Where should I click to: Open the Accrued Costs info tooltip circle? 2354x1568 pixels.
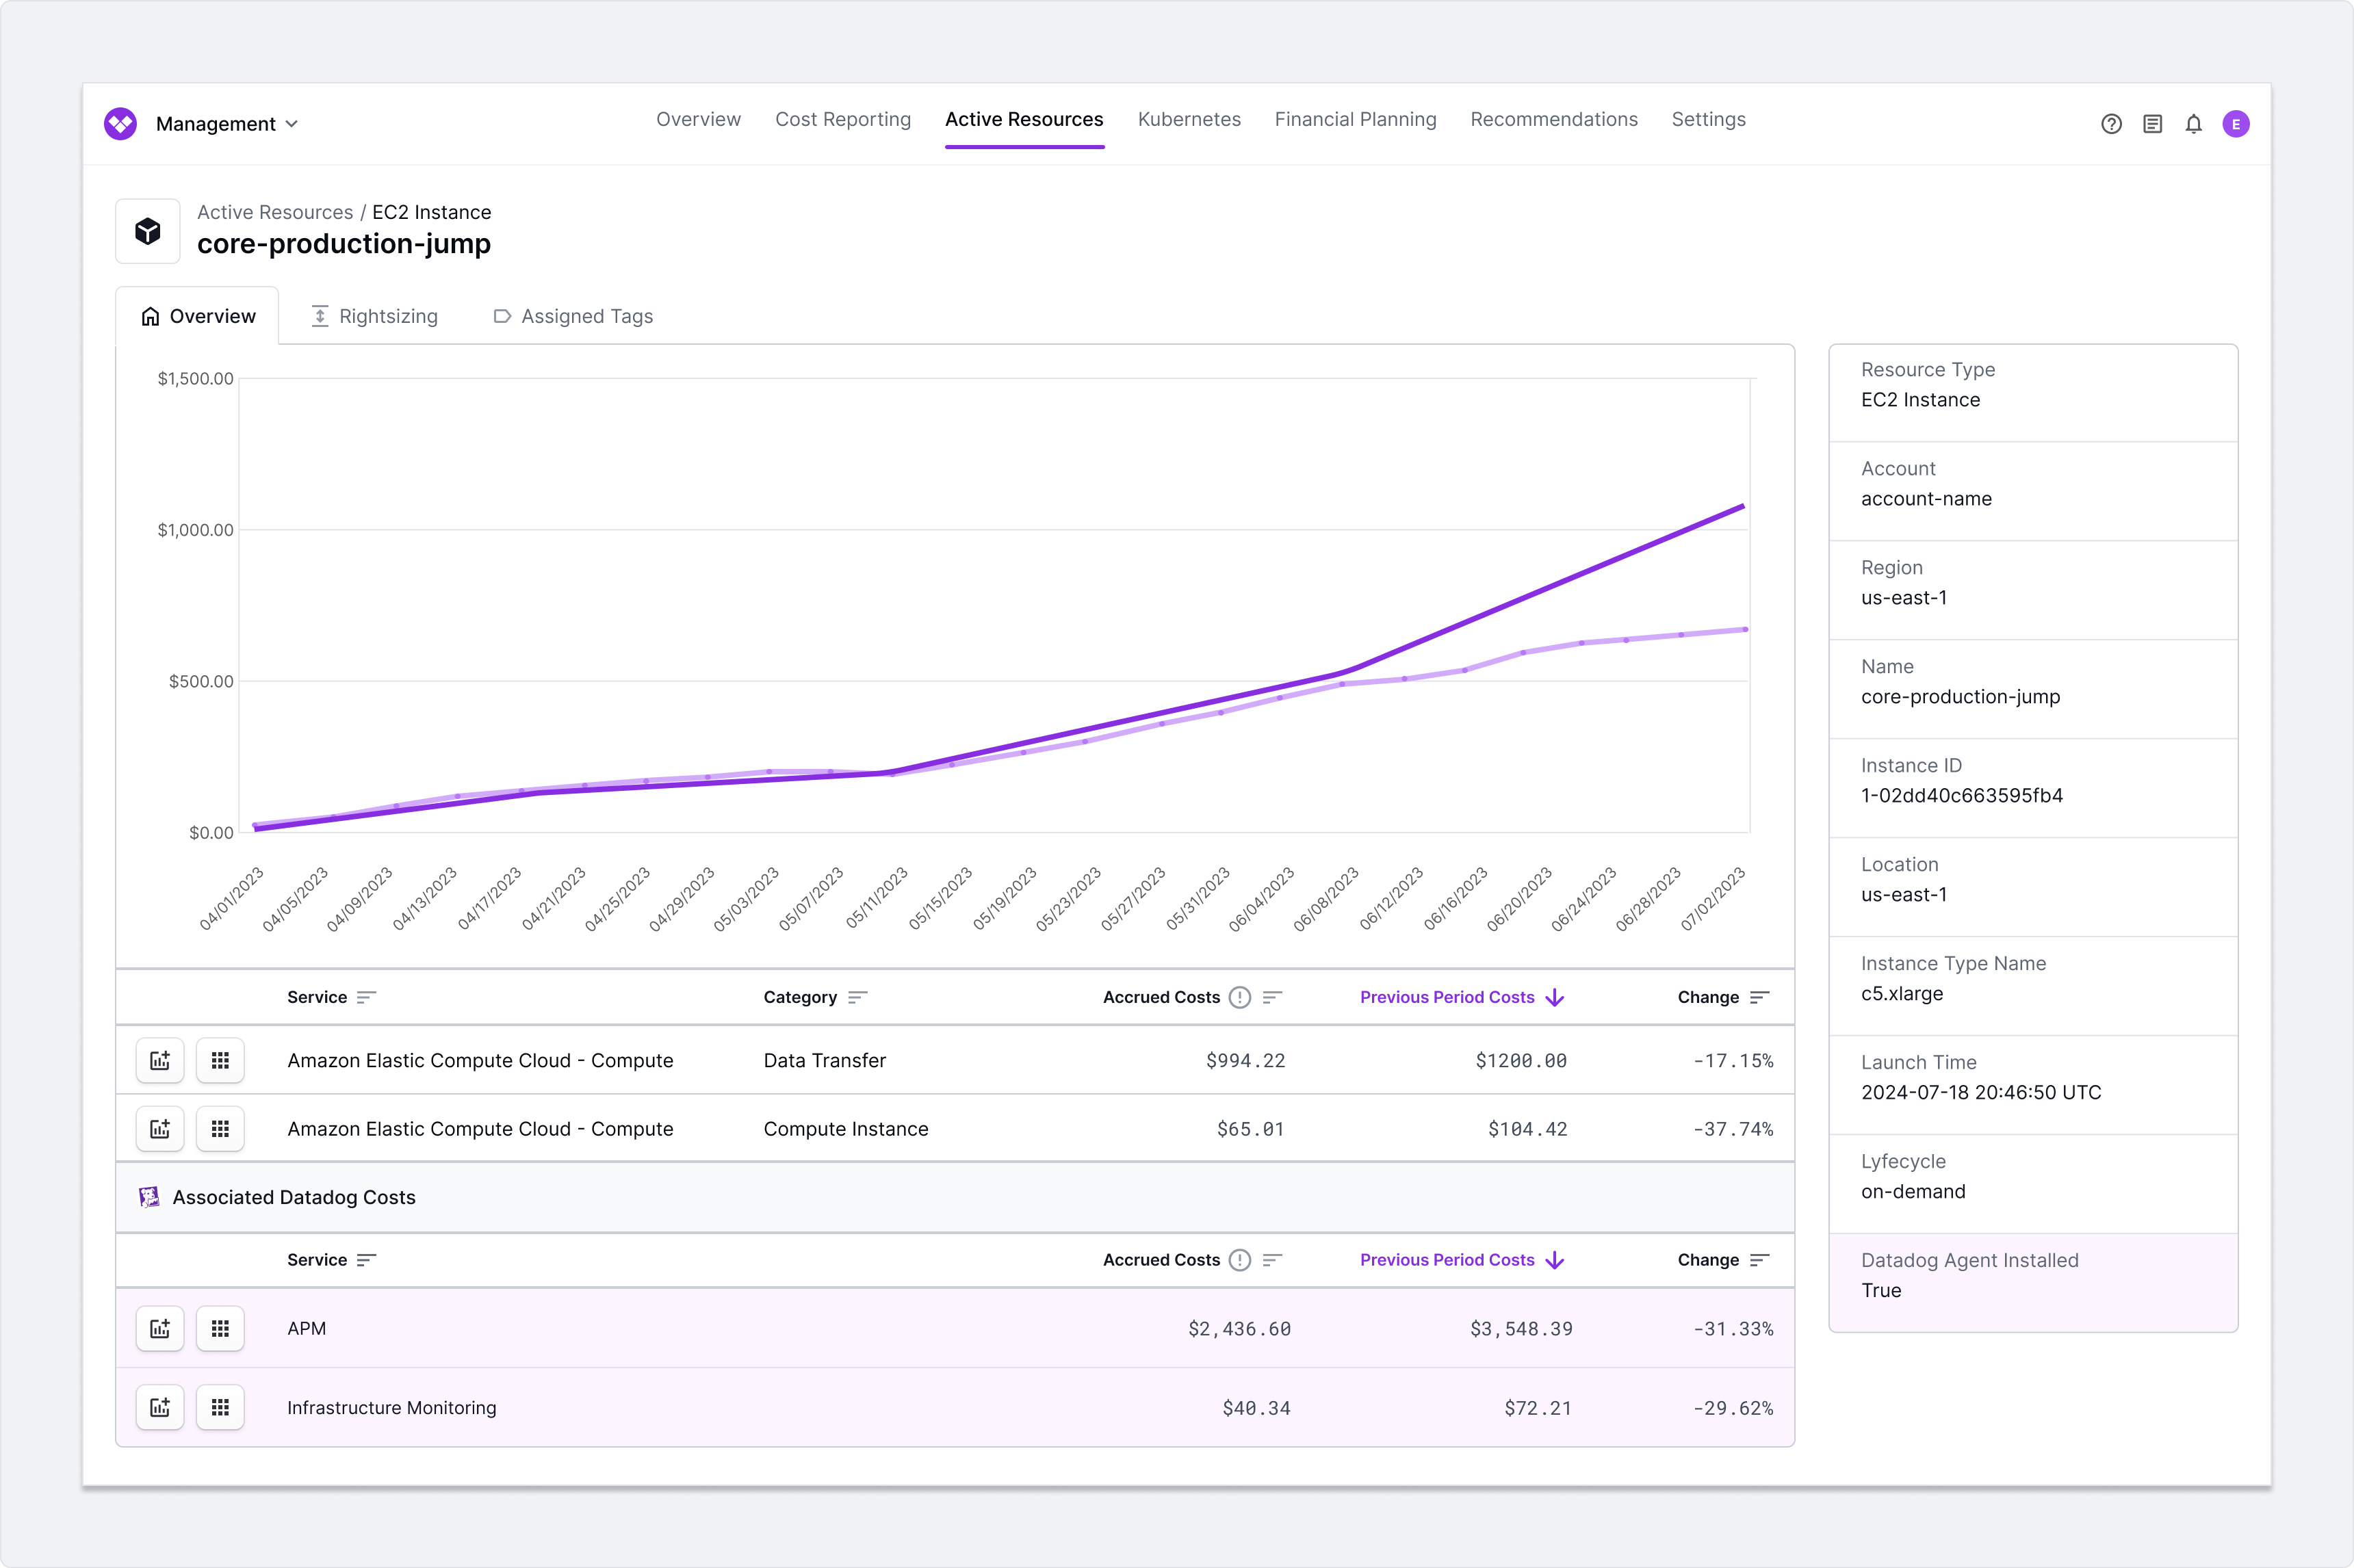click(1239, 997)
